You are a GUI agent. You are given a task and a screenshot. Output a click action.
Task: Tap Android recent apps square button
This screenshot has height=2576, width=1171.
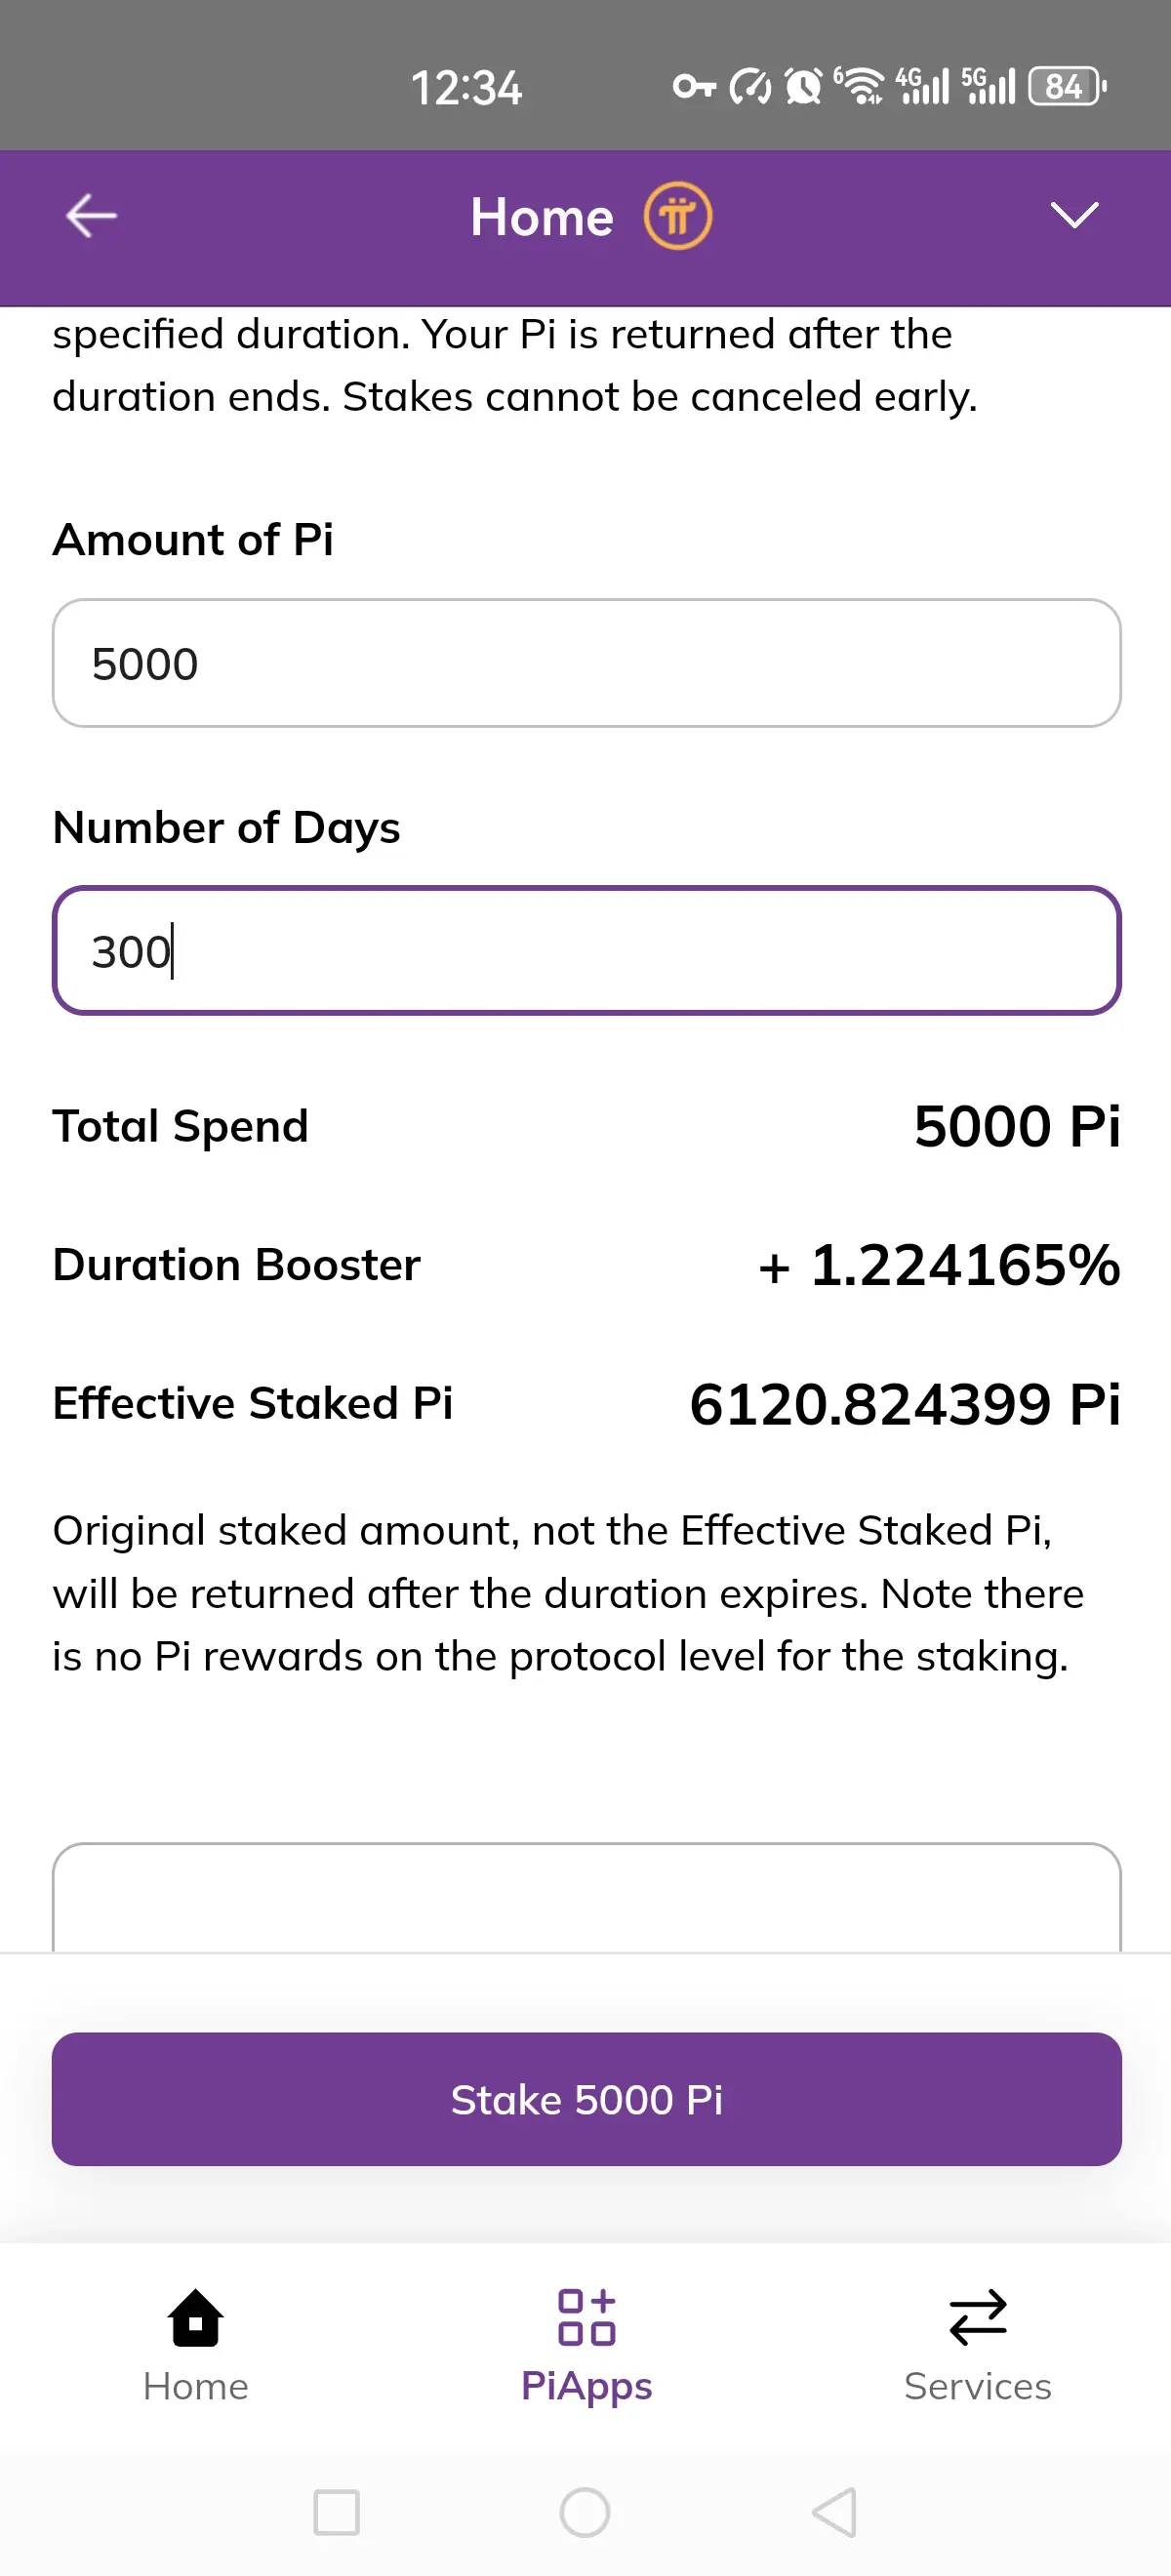336,2512
